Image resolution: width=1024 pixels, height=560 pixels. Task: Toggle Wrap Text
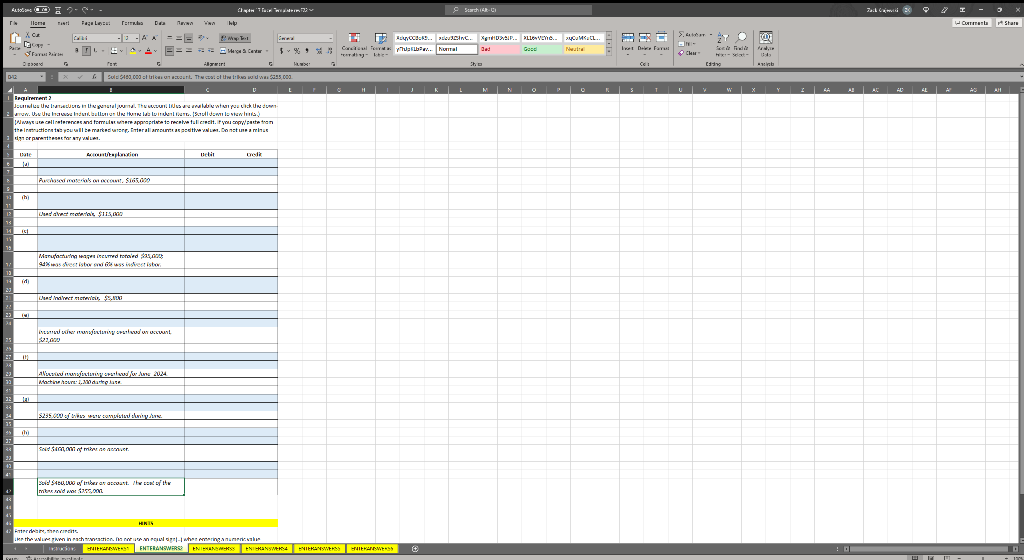click(234, 39)
